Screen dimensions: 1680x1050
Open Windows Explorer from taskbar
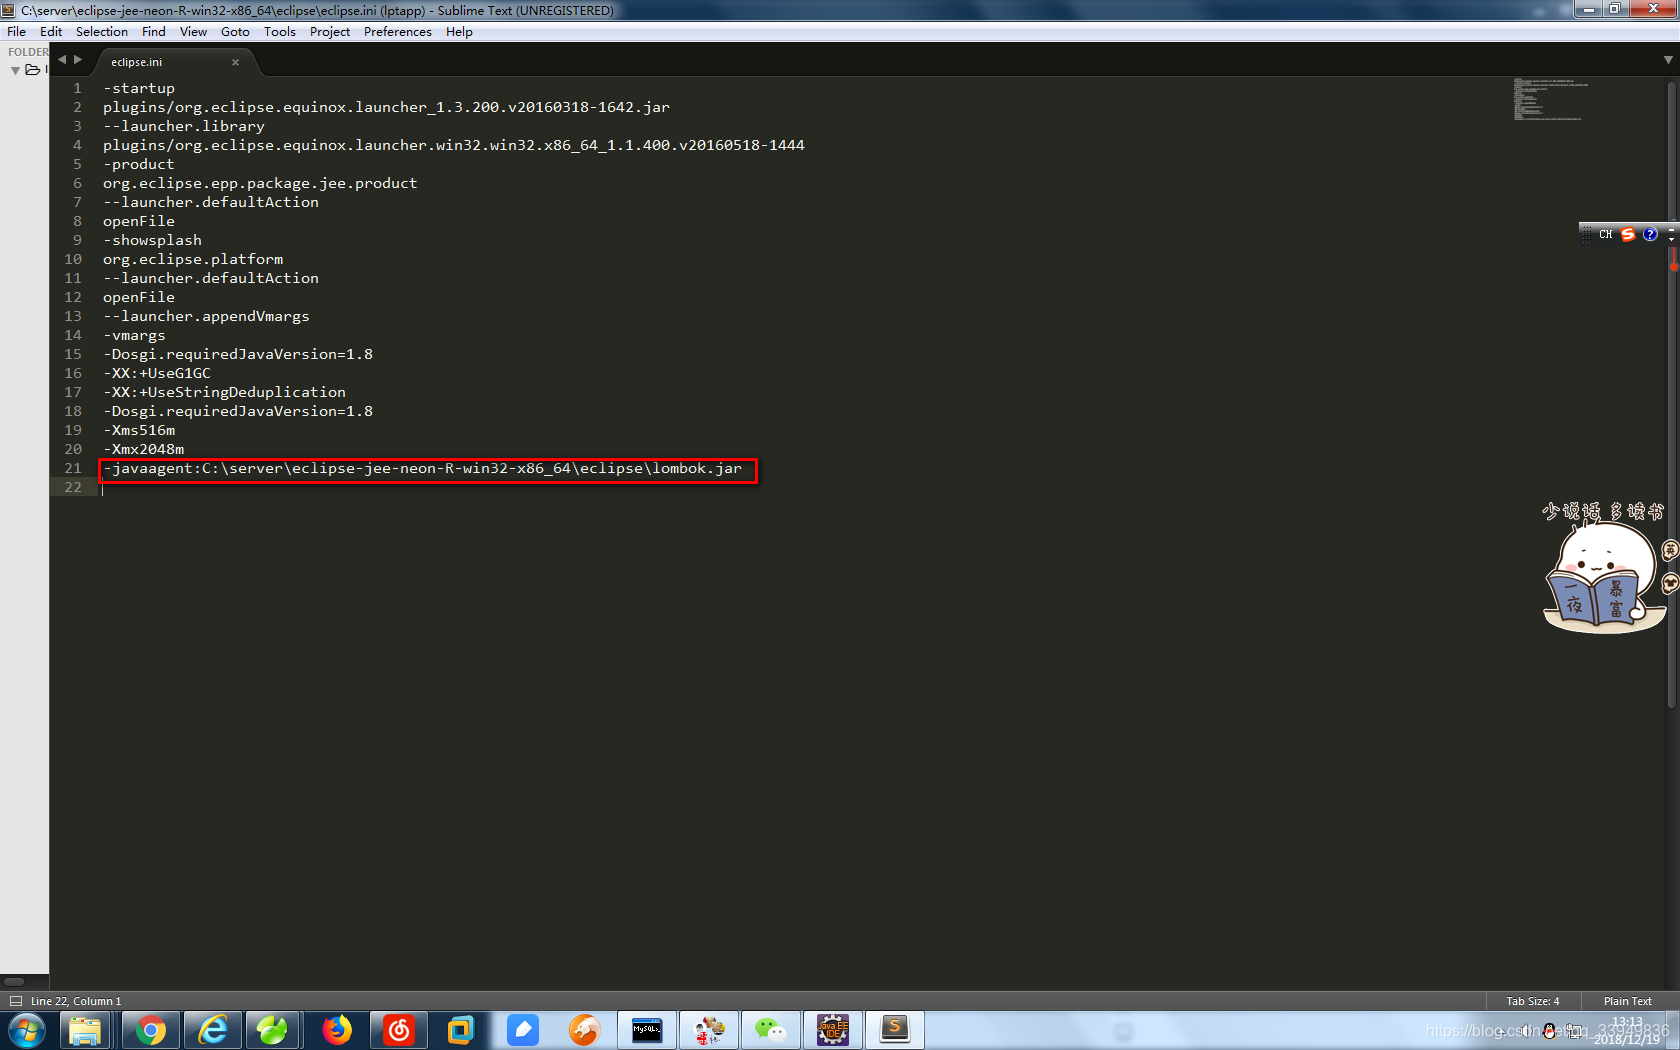pyautogui.click(x=85, y=1030)
